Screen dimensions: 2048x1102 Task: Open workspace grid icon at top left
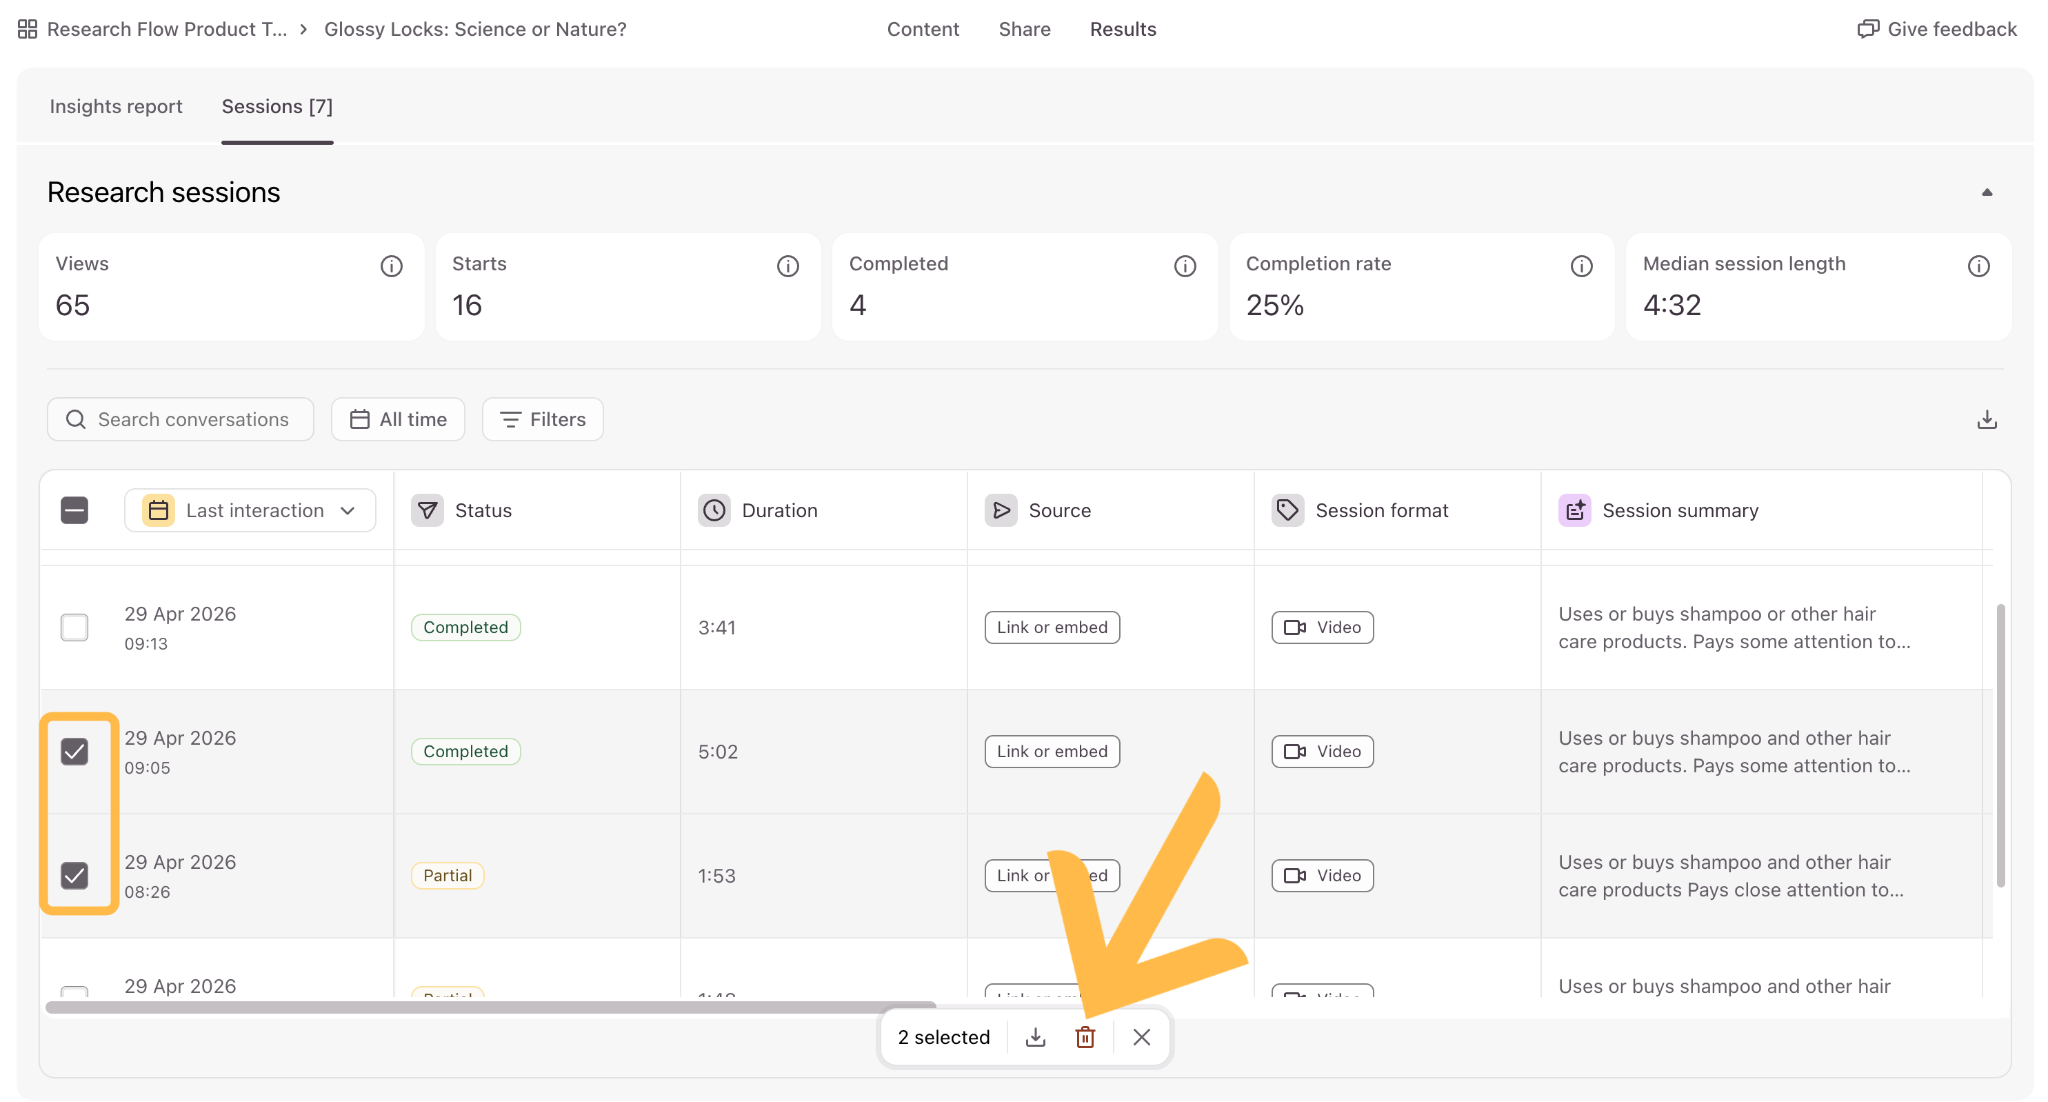27,29
